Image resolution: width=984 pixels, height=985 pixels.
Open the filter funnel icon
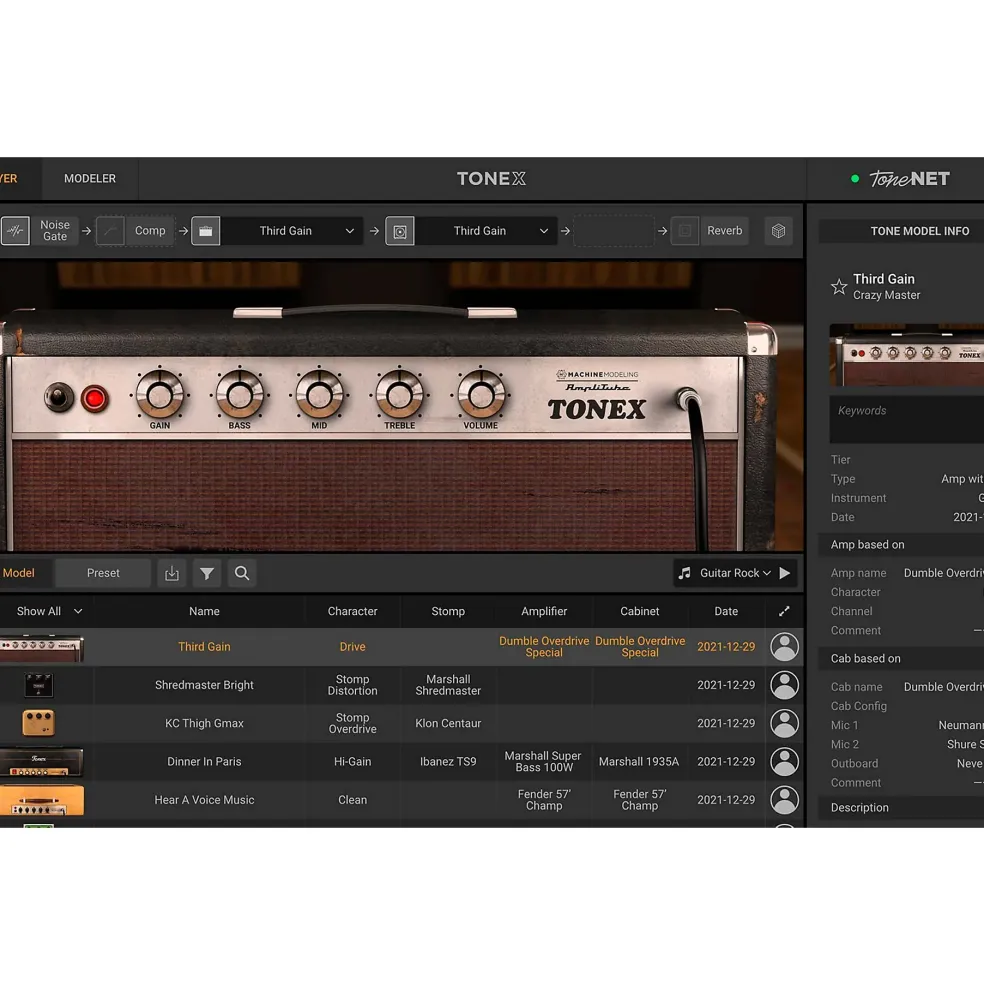pyautogui.click(x=207, y=573)
